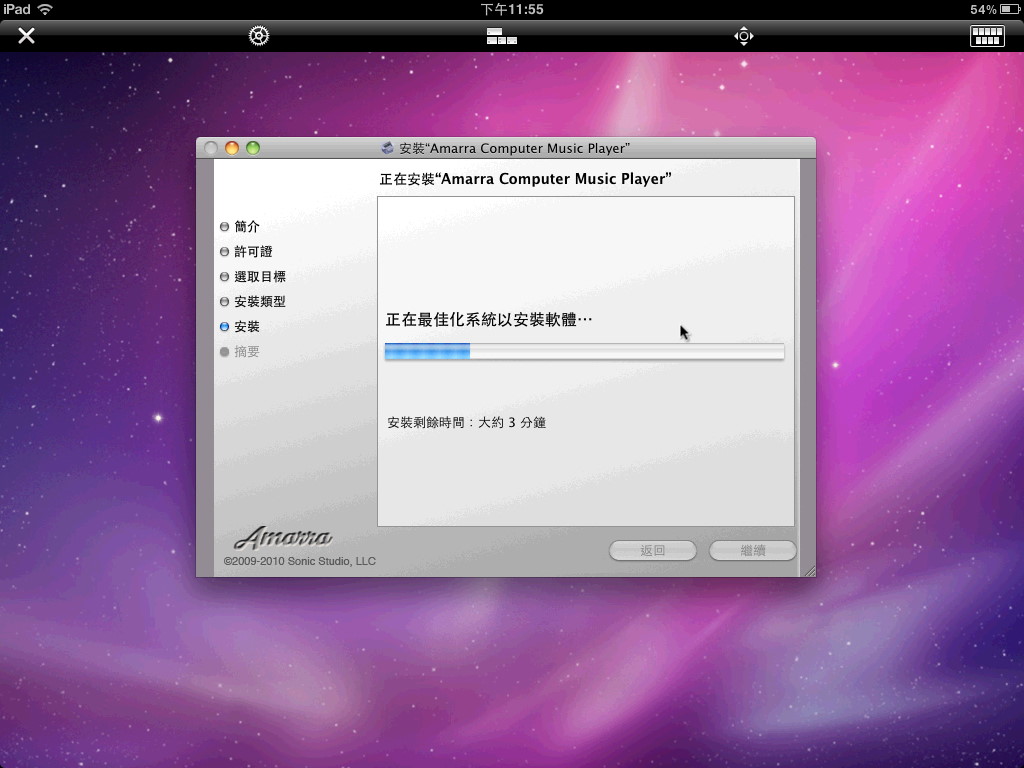Click the installer package icon in title bar

tap(387, 148)
